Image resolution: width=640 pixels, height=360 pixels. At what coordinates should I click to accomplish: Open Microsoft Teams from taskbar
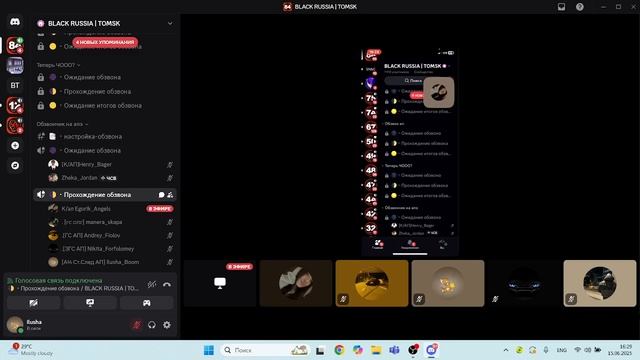coord(394,350)
